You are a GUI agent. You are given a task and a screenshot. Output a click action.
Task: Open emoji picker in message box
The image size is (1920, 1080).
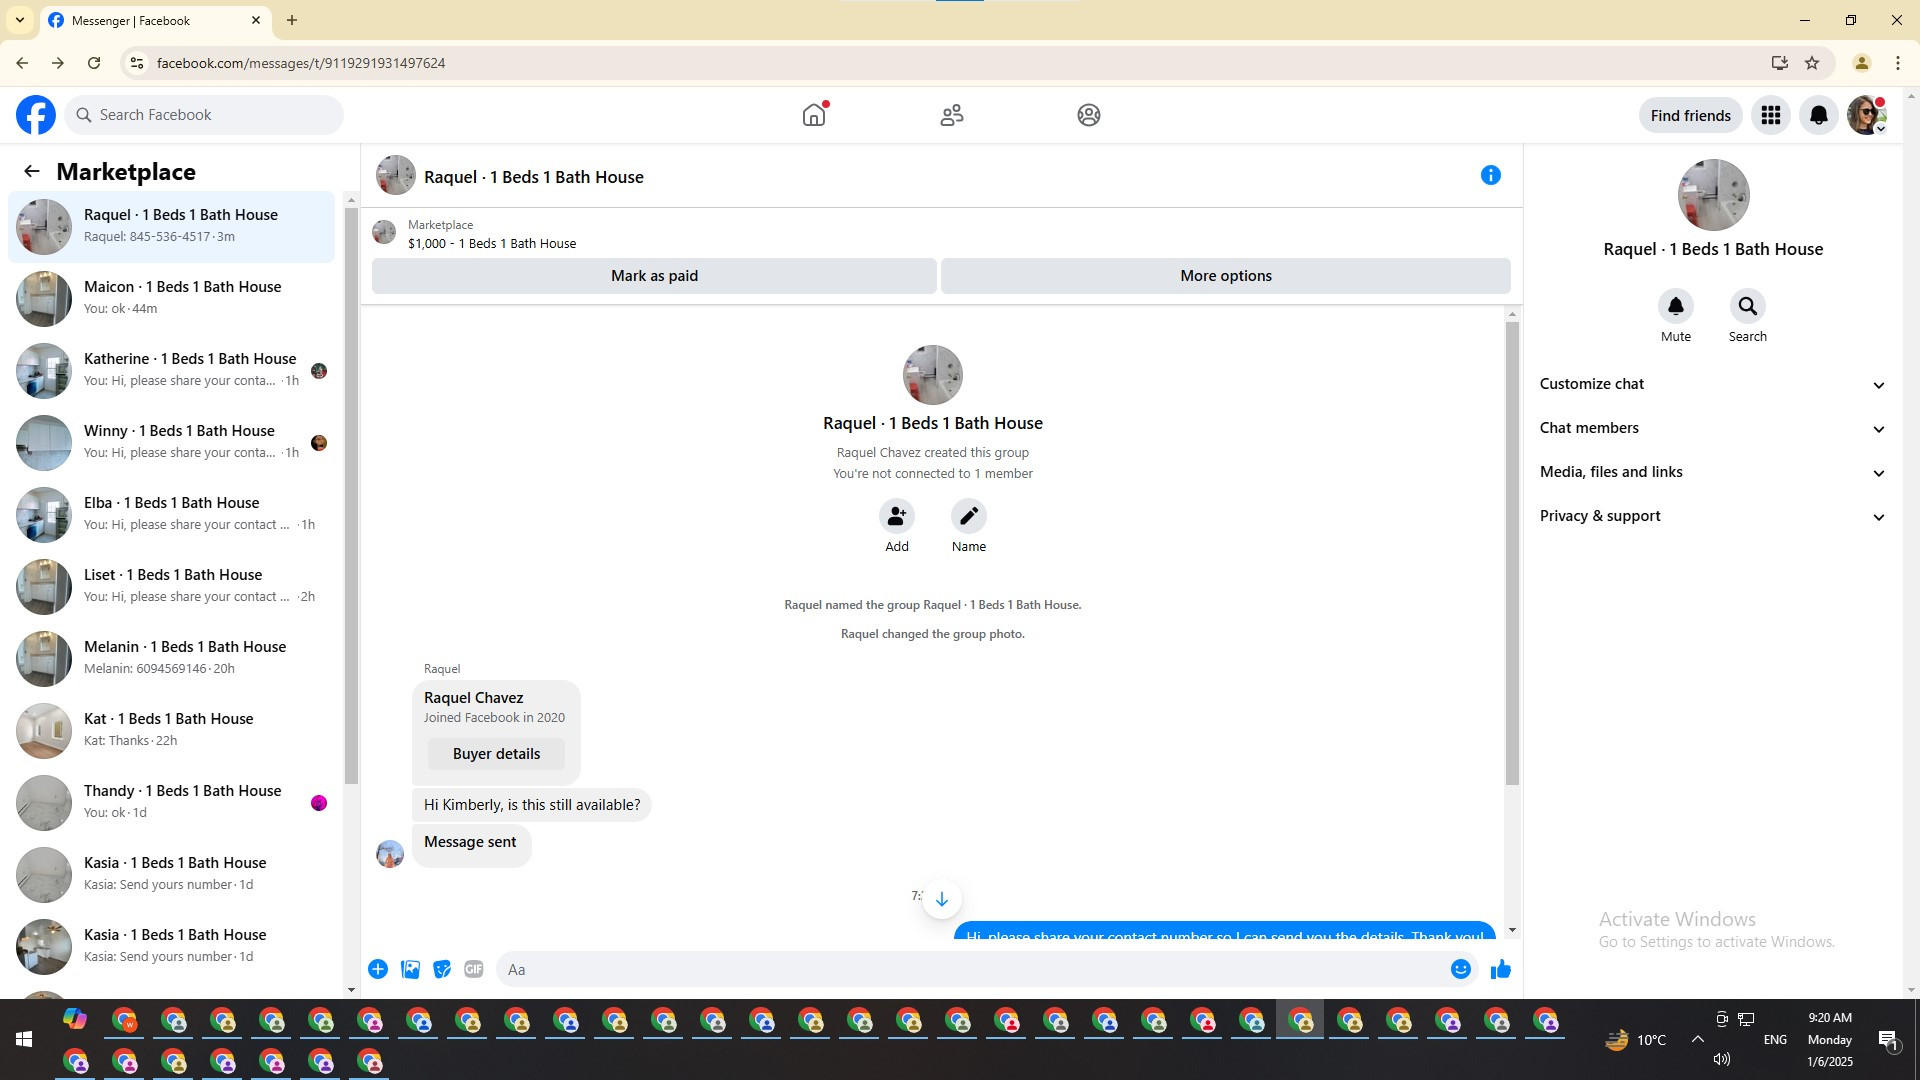1460,969
